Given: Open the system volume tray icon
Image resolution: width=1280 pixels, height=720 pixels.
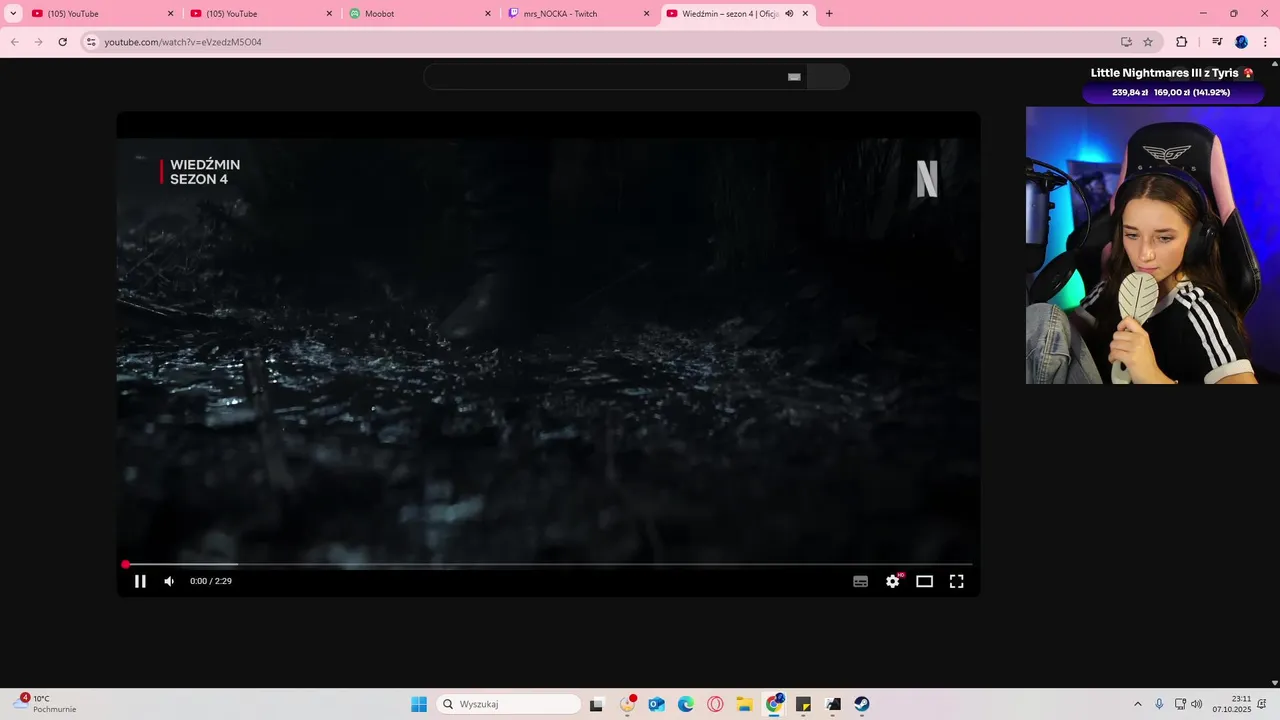Looking at the screenshot, I should pyautogui.click(x=1197, y=704).
